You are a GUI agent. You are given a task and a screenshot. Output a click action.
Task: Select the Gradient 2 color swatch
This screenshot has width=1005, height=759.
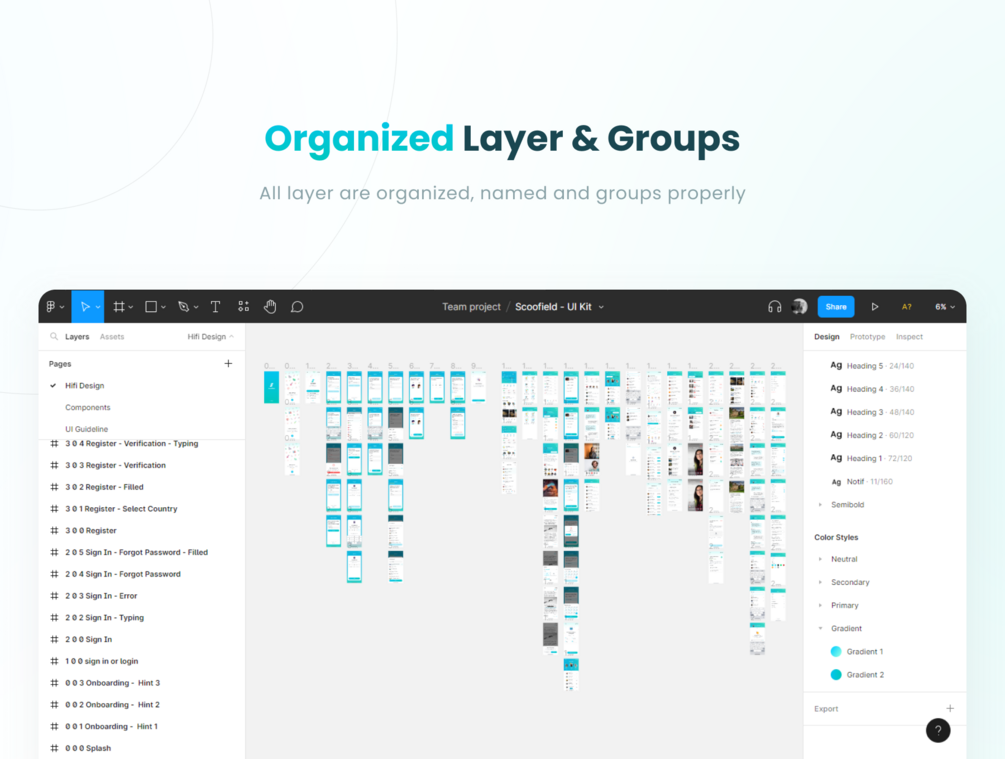click(x=836, y=674)
